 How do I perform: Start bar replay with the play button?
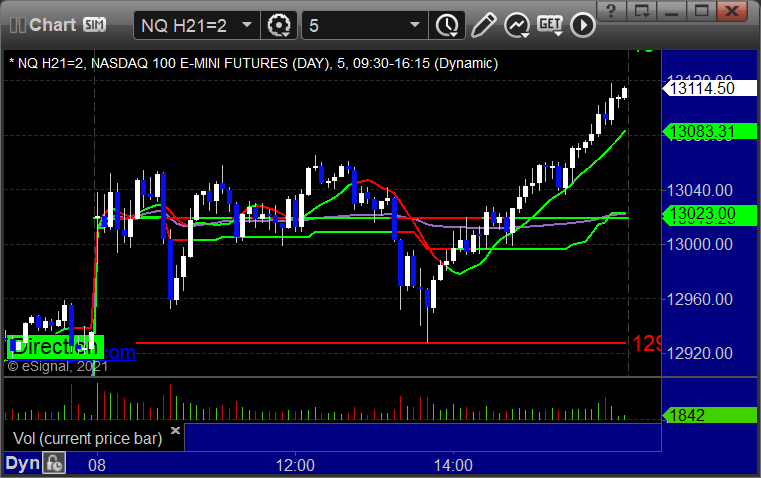pos(582,25)
